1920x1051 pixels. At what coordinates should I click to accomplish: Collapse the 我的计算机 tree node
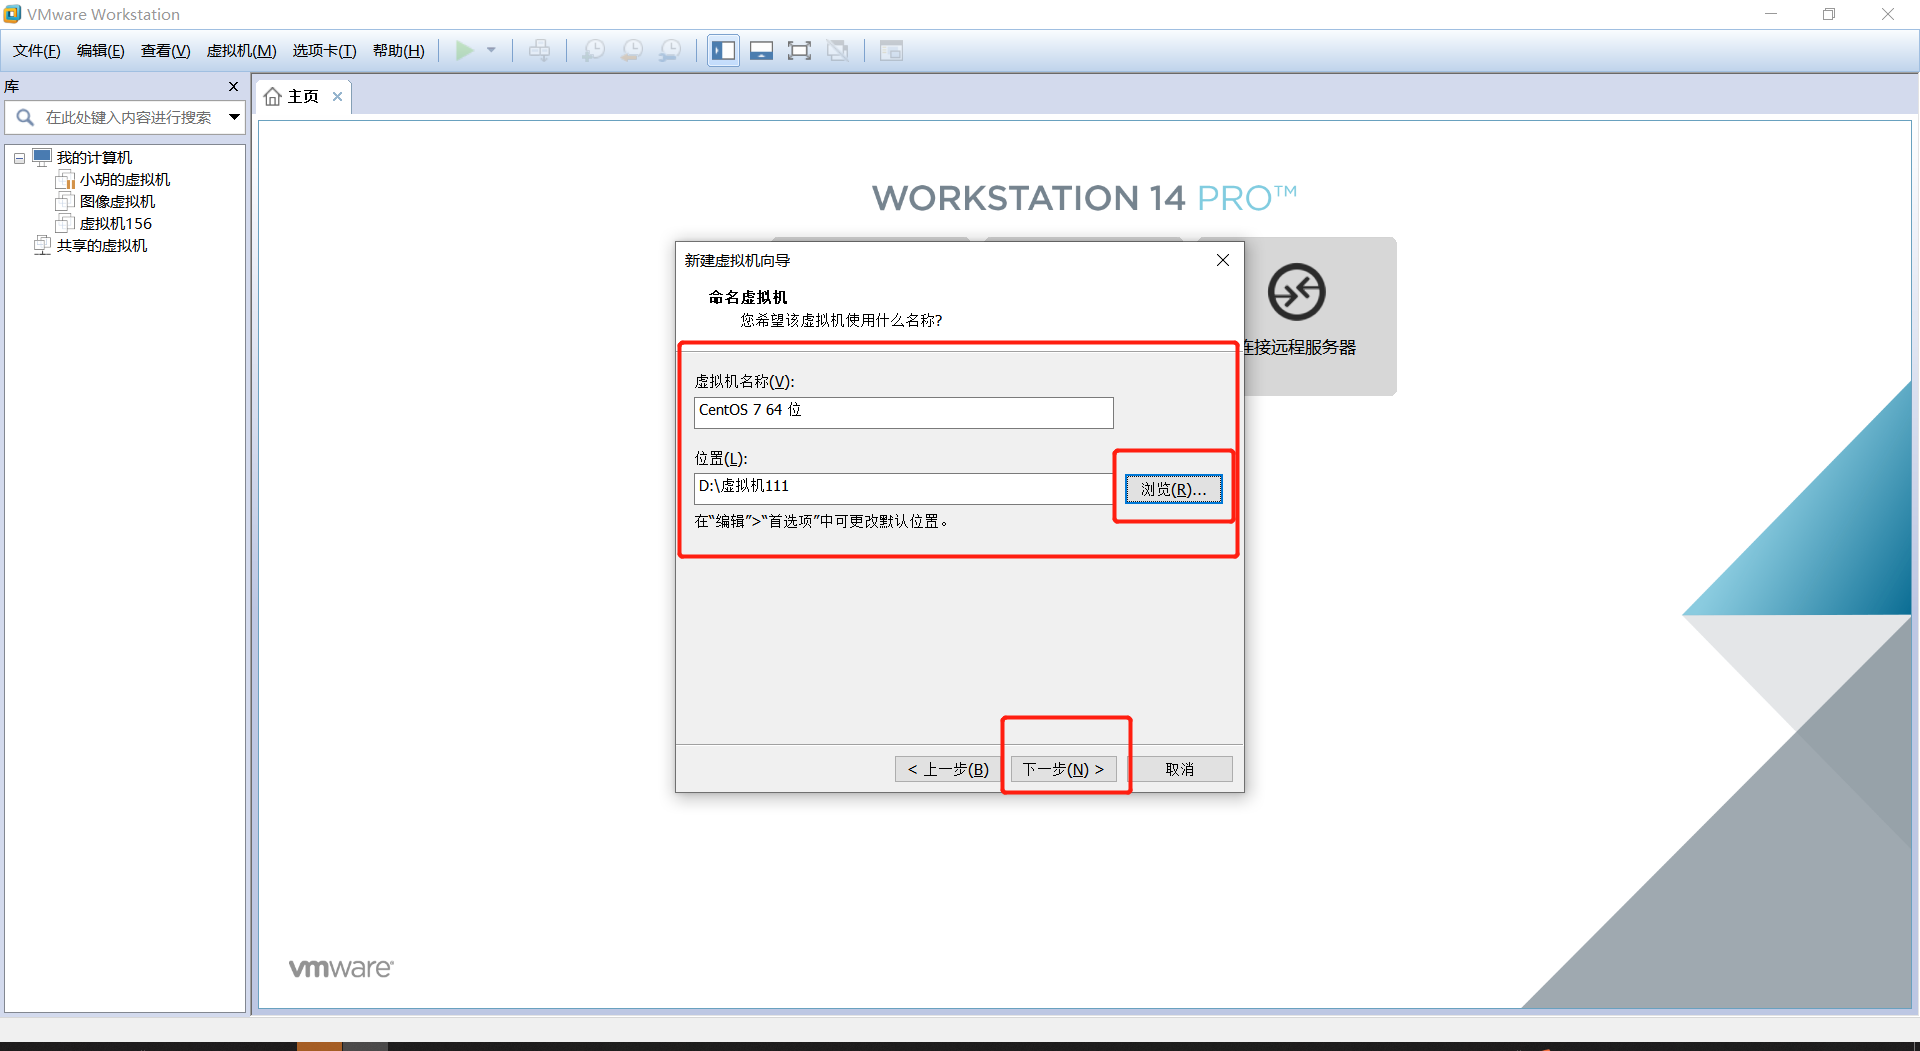(x=19, y=158)
